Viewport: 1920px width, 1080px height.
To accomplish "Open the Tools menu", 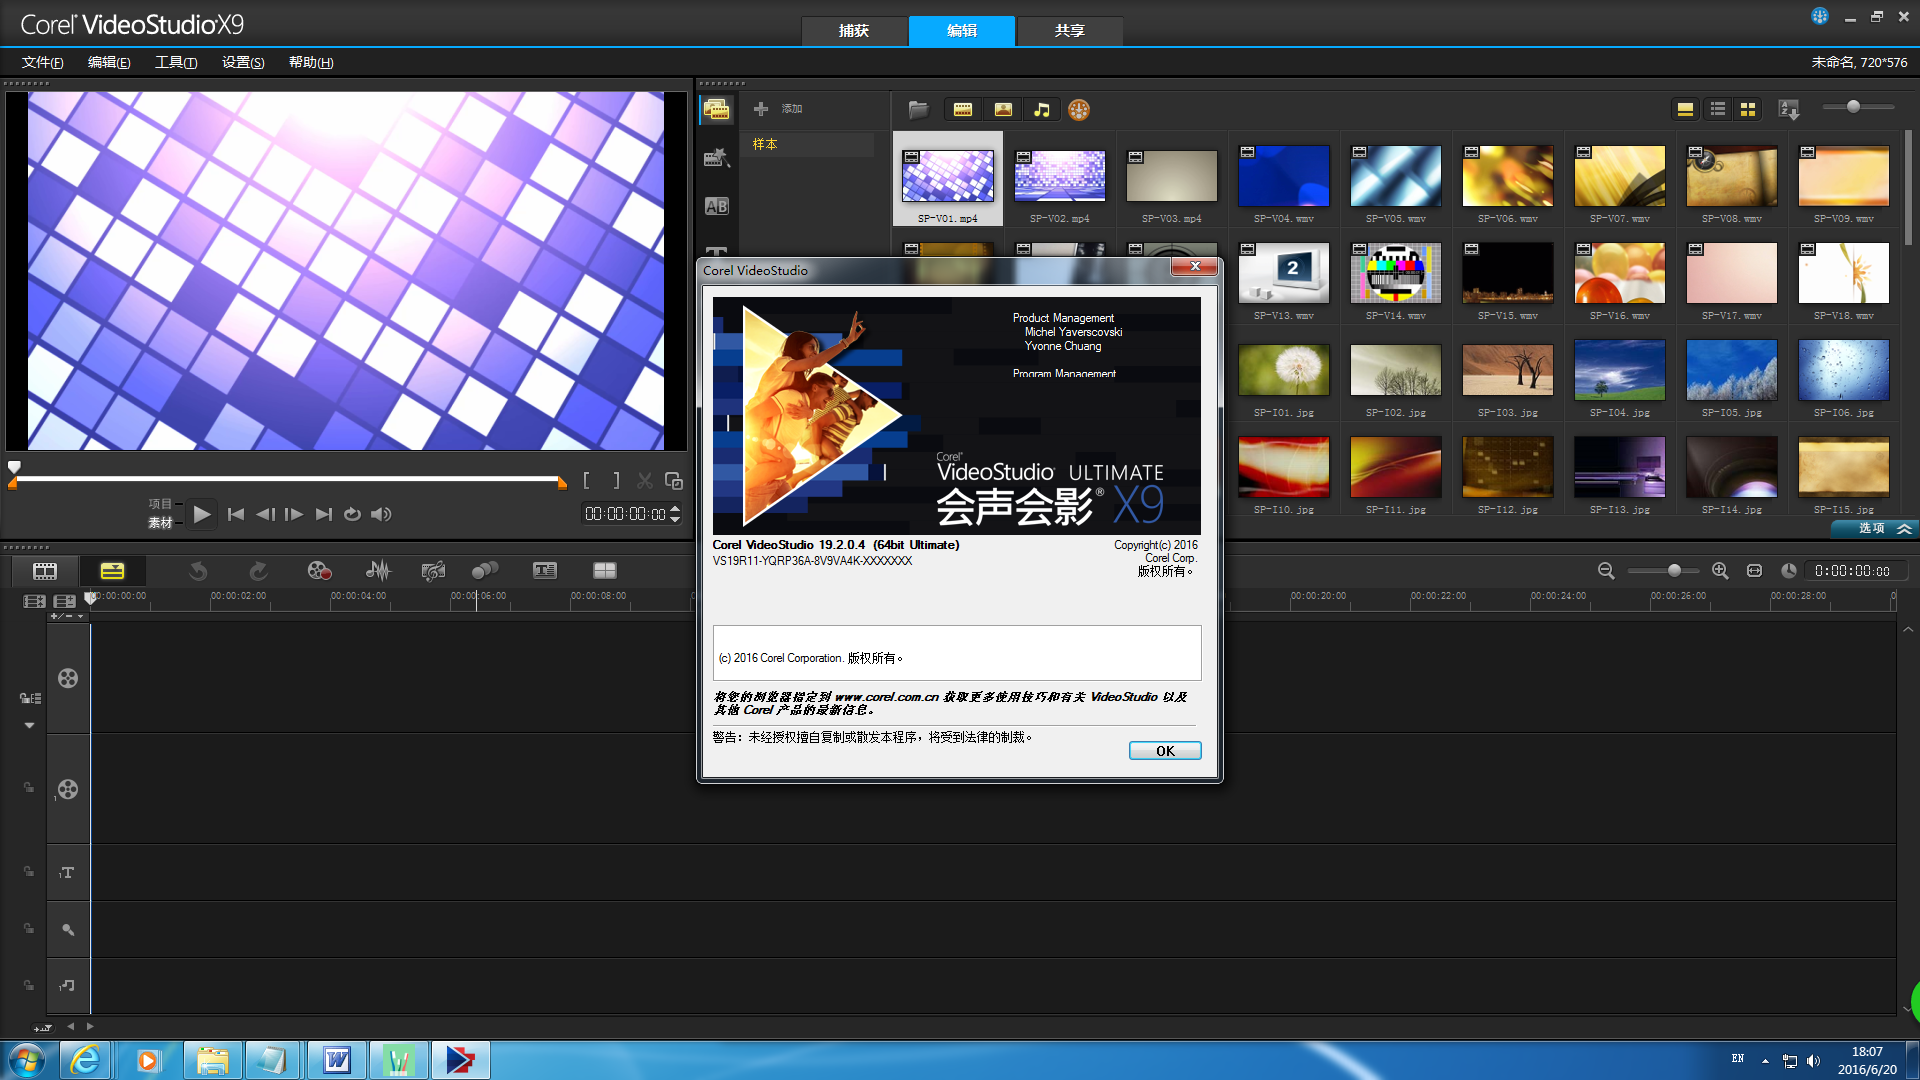I will pyautogui.click(x=176, y=62).
